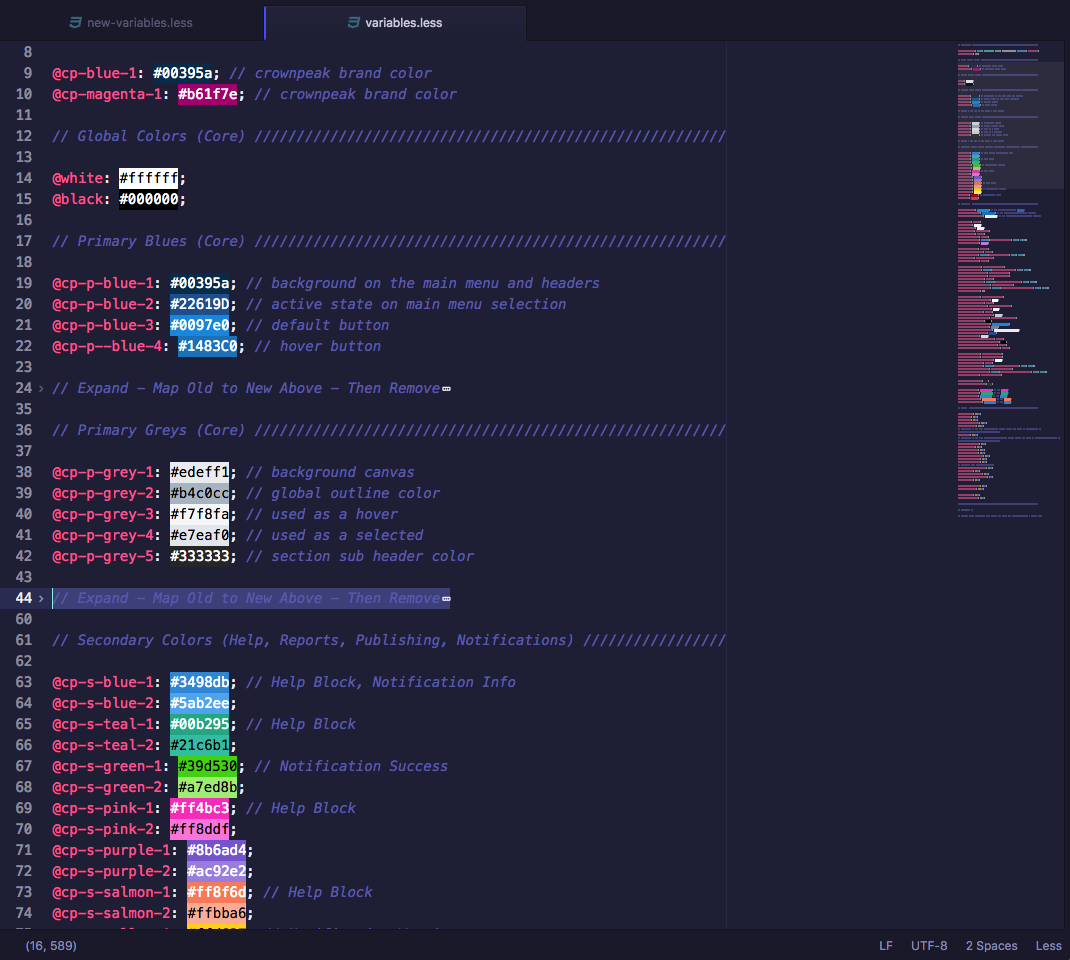Viewport: 1070px width, 960px height.
Task: Click the Less file icon on new-variables.less tab
Action: pyautogui.click(x=76, y=23)
